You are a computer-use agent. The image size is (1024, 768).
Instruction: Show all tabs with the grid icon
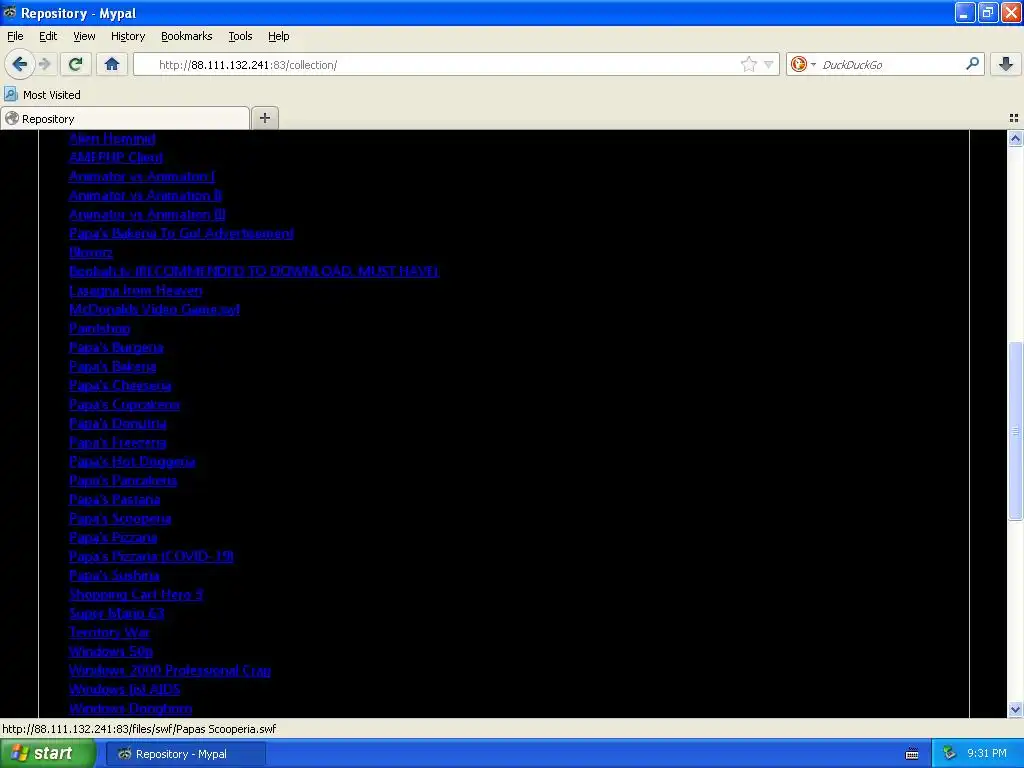point(1014,118)
